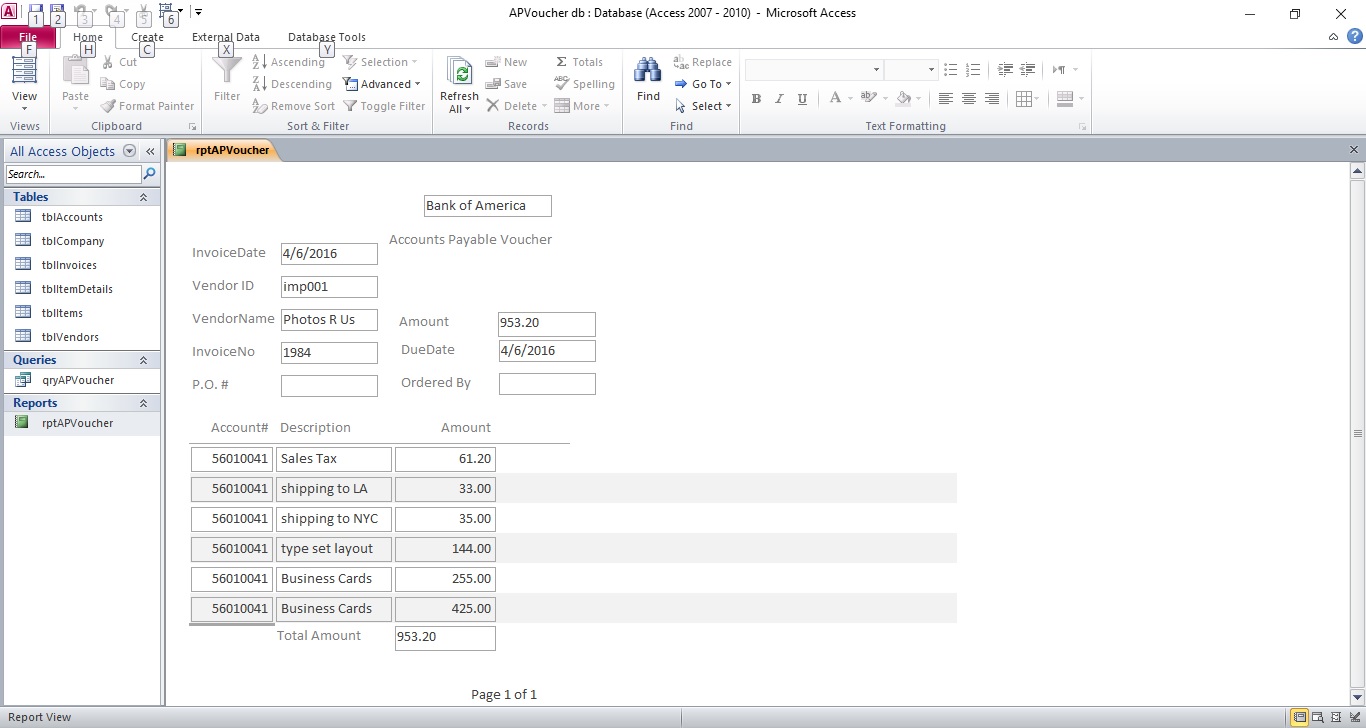
Task: Collapse the Reports group
Action: coord(143,403)
